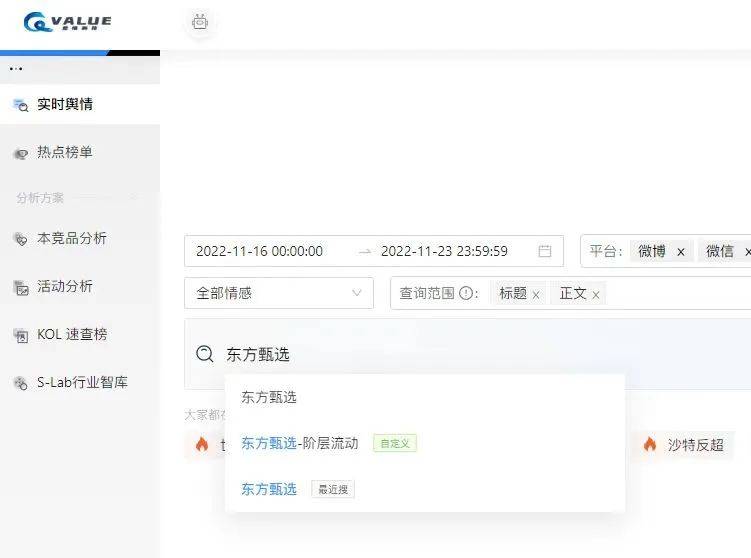Open the calendar icon in date range
The image size is (751, 558).
[x=545, y=251]
